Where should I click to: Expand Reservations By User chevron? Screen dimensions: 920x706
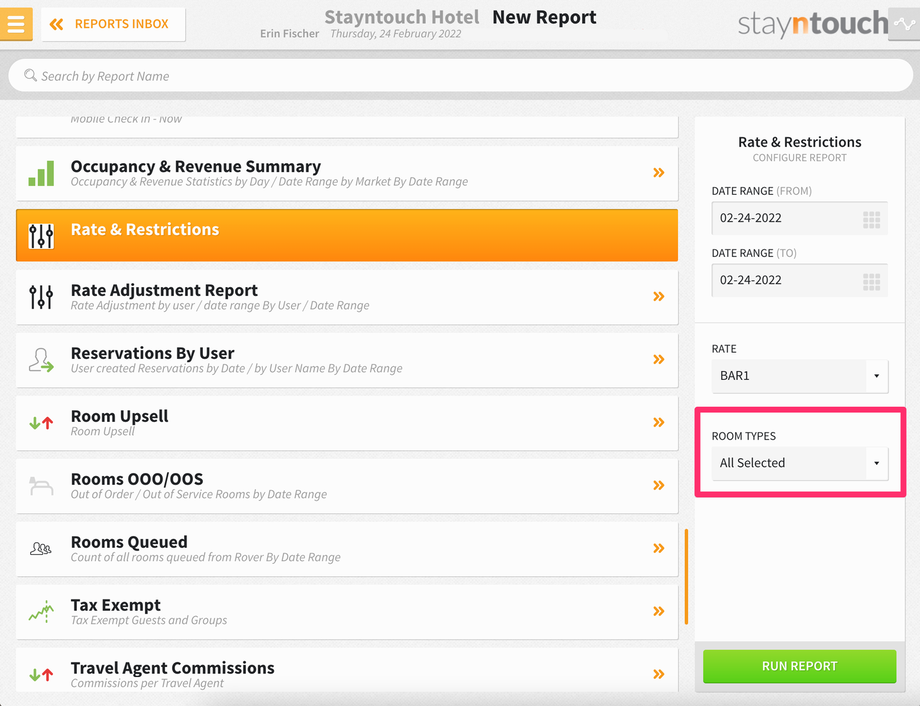(659, 359)
